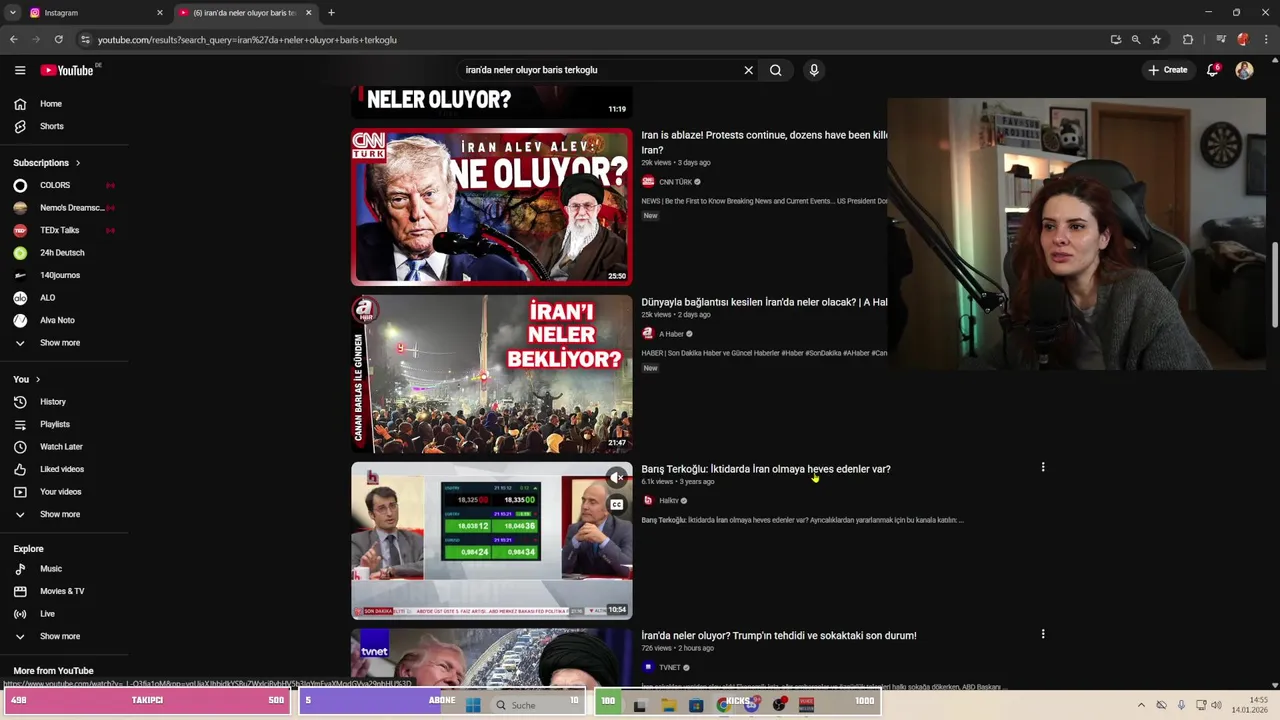The image size is (1280, 720).
Task: Open the TVNET channel link
Action: [669, 667]
